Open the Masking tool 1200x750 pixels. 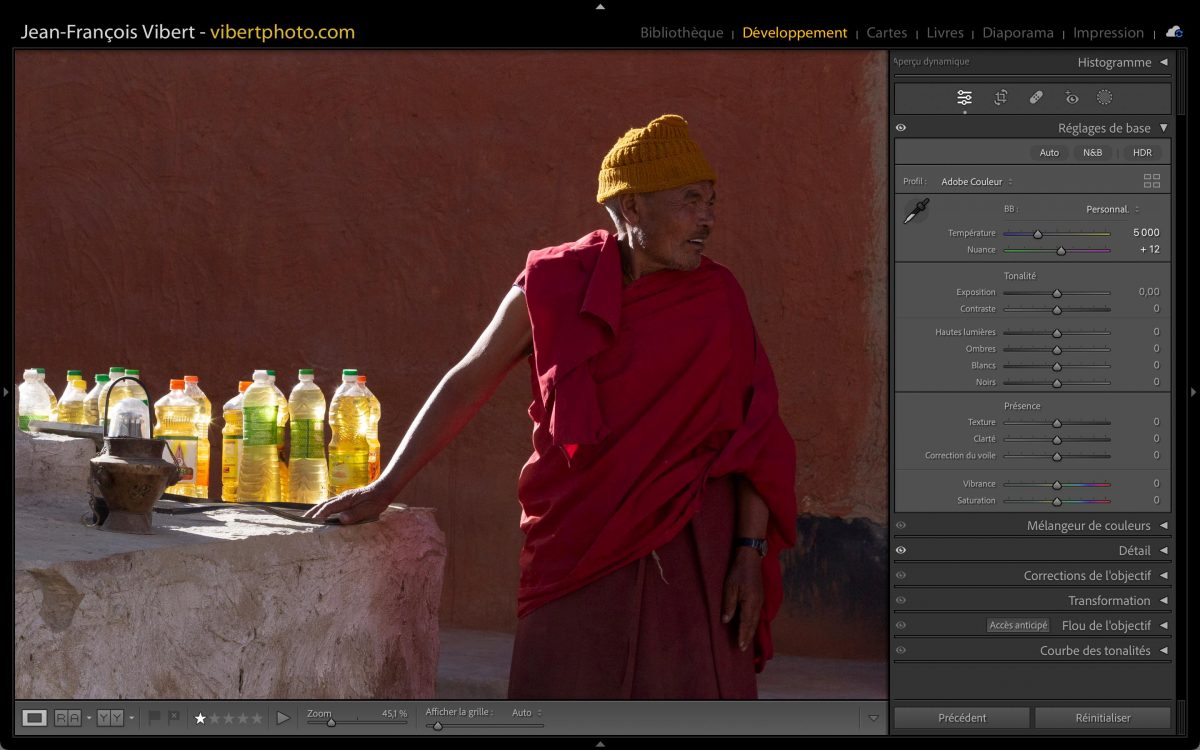tap(1104, 97)
